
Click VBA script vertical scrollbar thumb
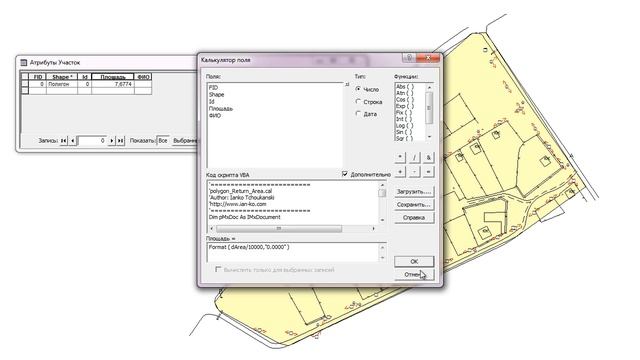coord(382,193)
